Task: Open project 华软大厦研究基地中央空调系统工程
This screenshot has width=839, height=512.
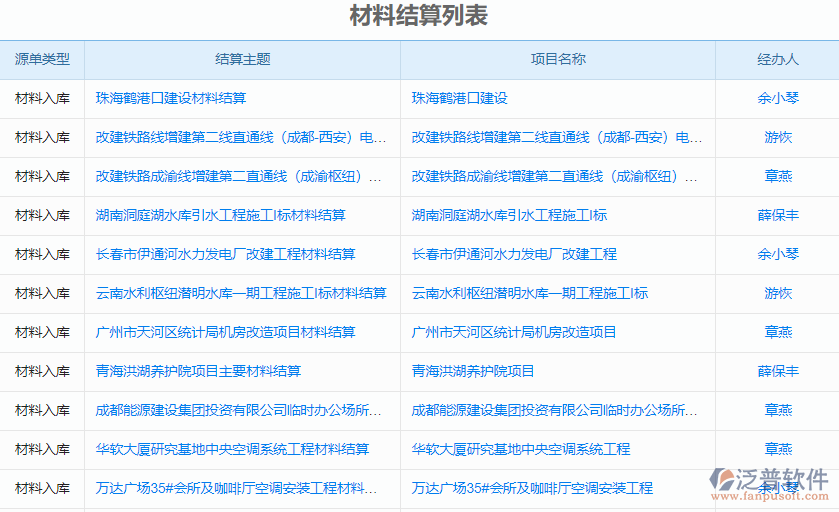Action: 521,449
